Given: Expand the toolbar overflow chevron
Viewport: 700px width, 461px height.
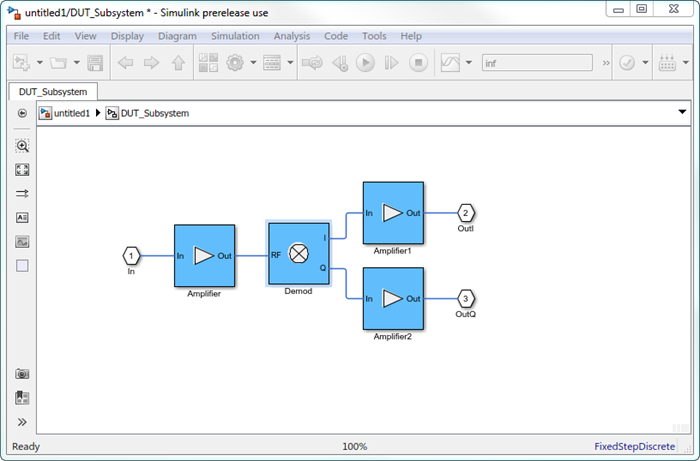Looking at the screenshot, I should coord(603,63).
